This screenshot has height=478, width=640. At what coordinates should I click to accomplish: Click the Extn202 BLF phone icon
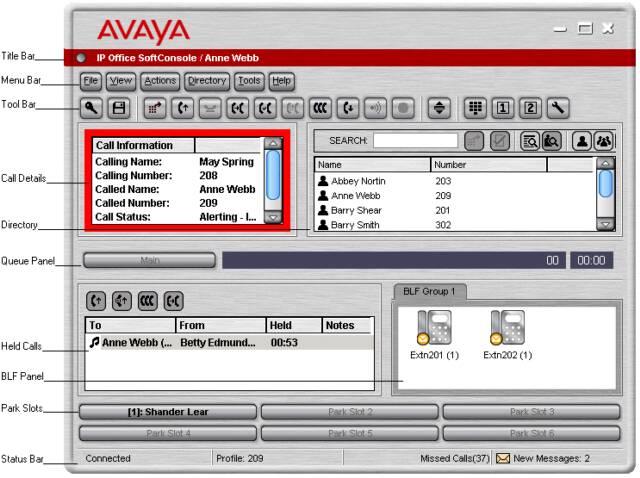point(507,327)
